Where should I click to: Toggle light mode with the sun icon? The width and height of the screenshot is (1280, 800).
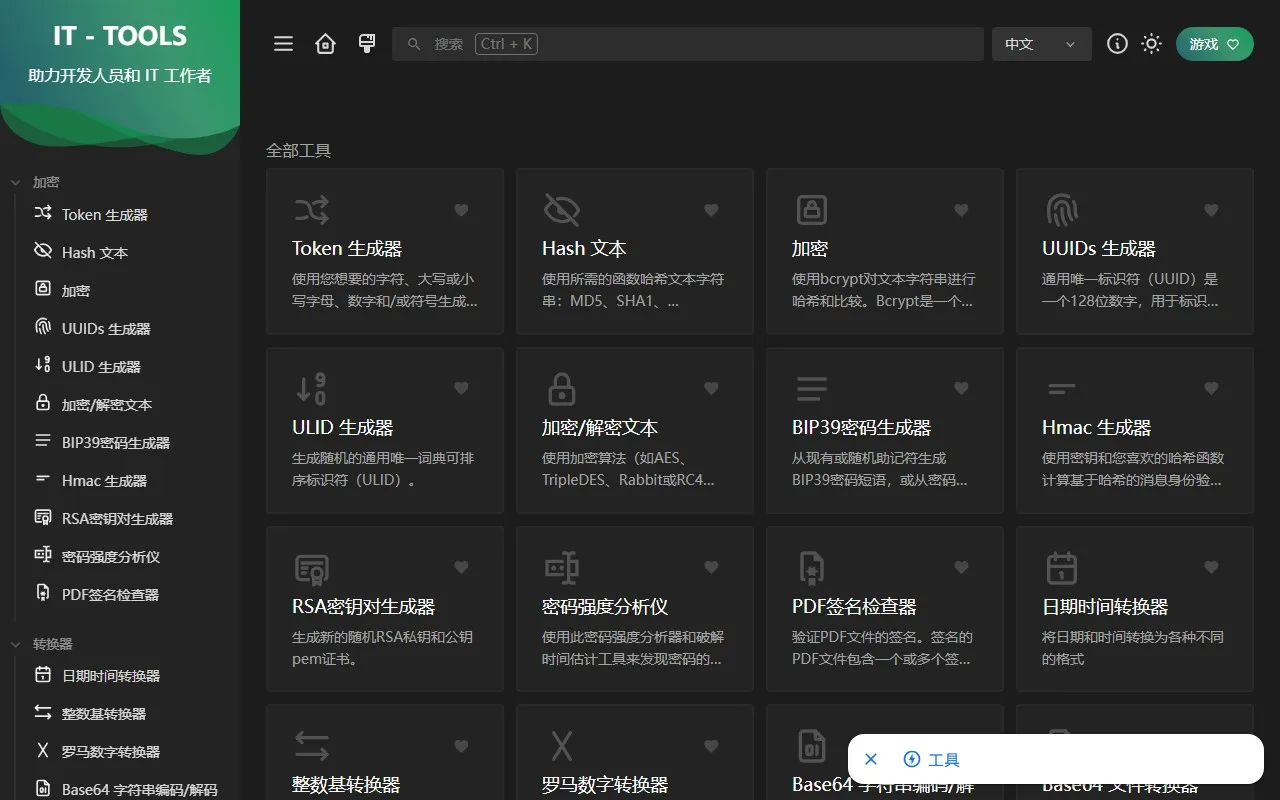click(1151, 43)
